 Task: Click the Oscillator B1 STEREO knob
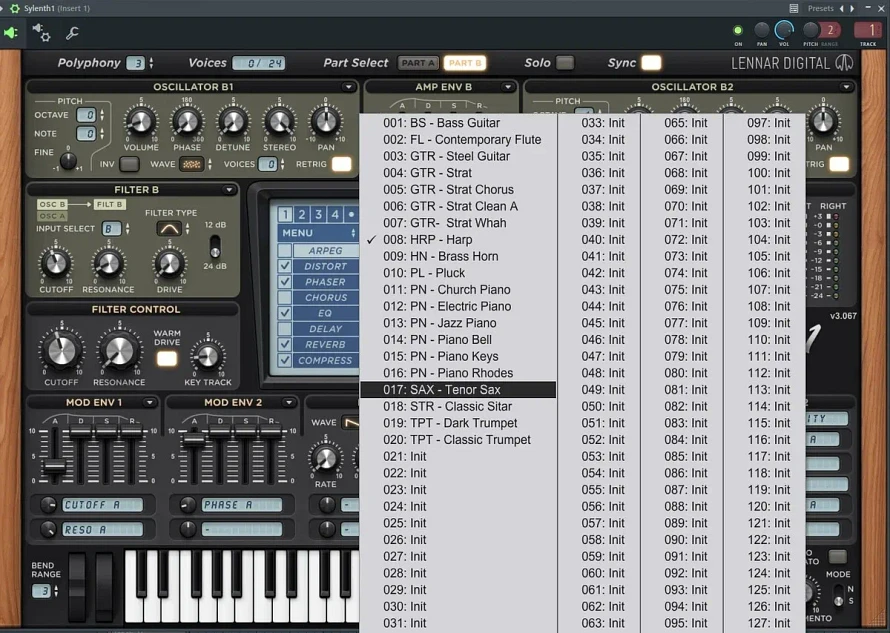click(279, 121)
